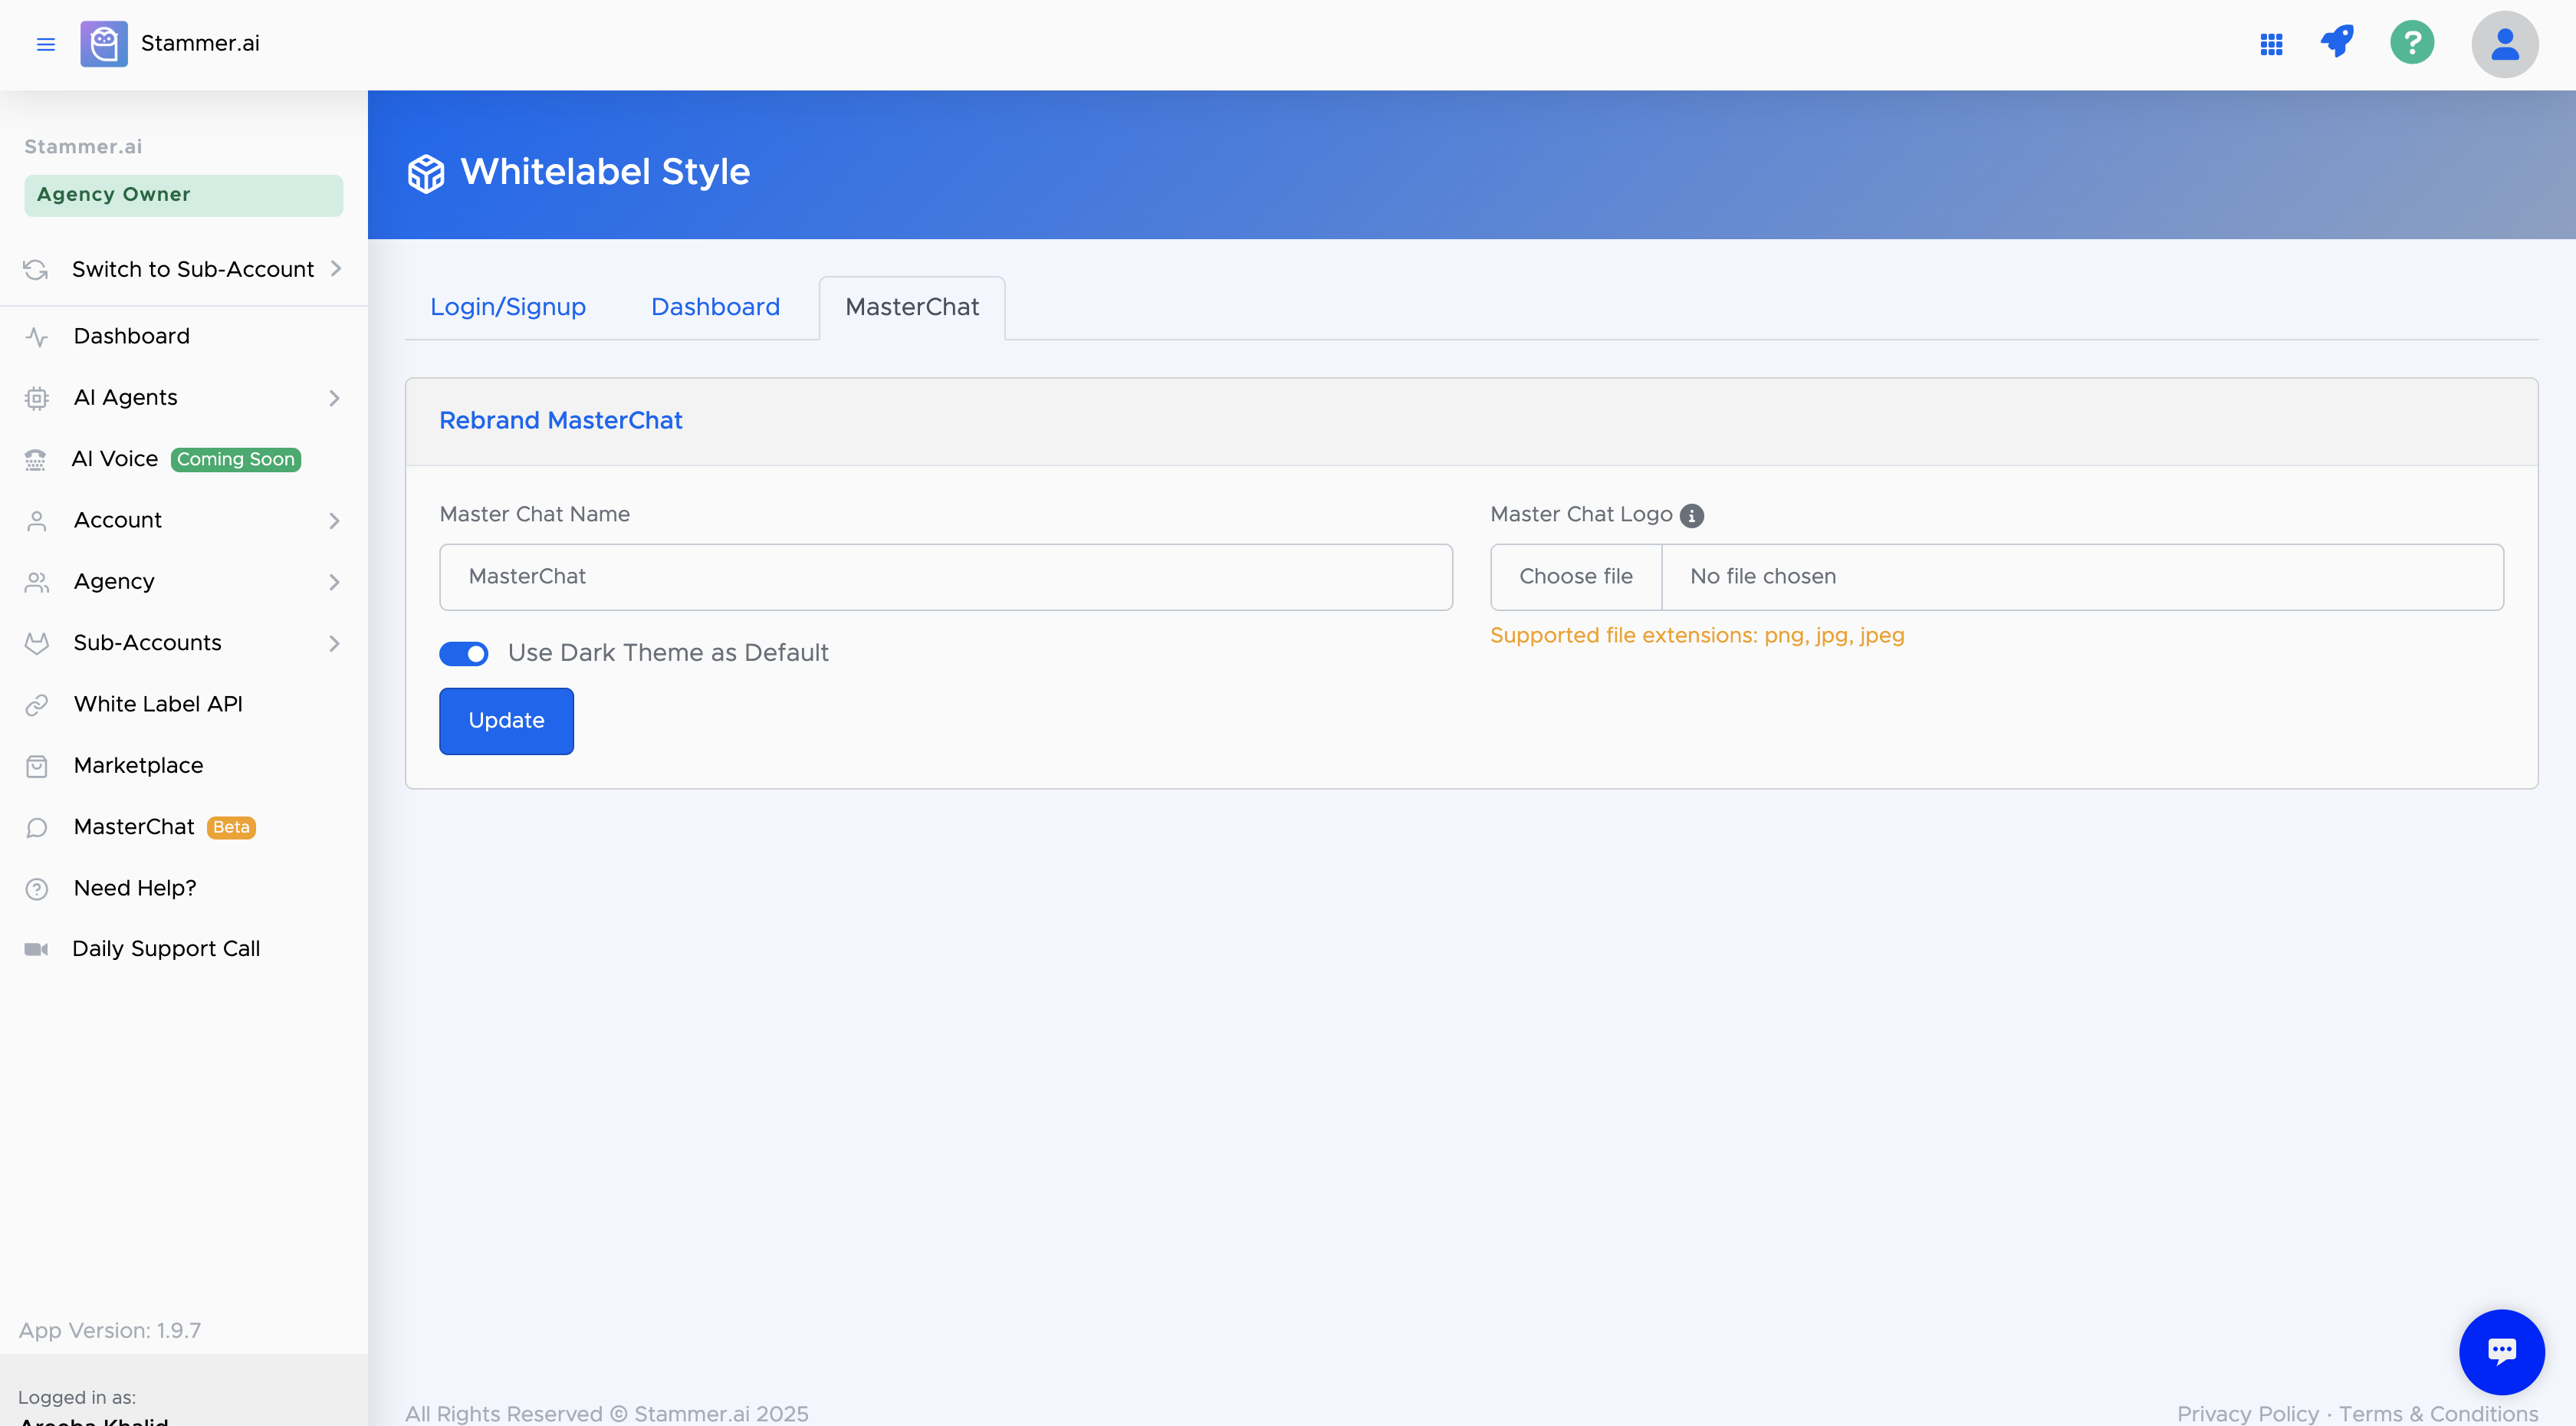Click the Stammer.ai owl logo
Viewport: 2576px width, 1426px height.
tap(104, 44)
